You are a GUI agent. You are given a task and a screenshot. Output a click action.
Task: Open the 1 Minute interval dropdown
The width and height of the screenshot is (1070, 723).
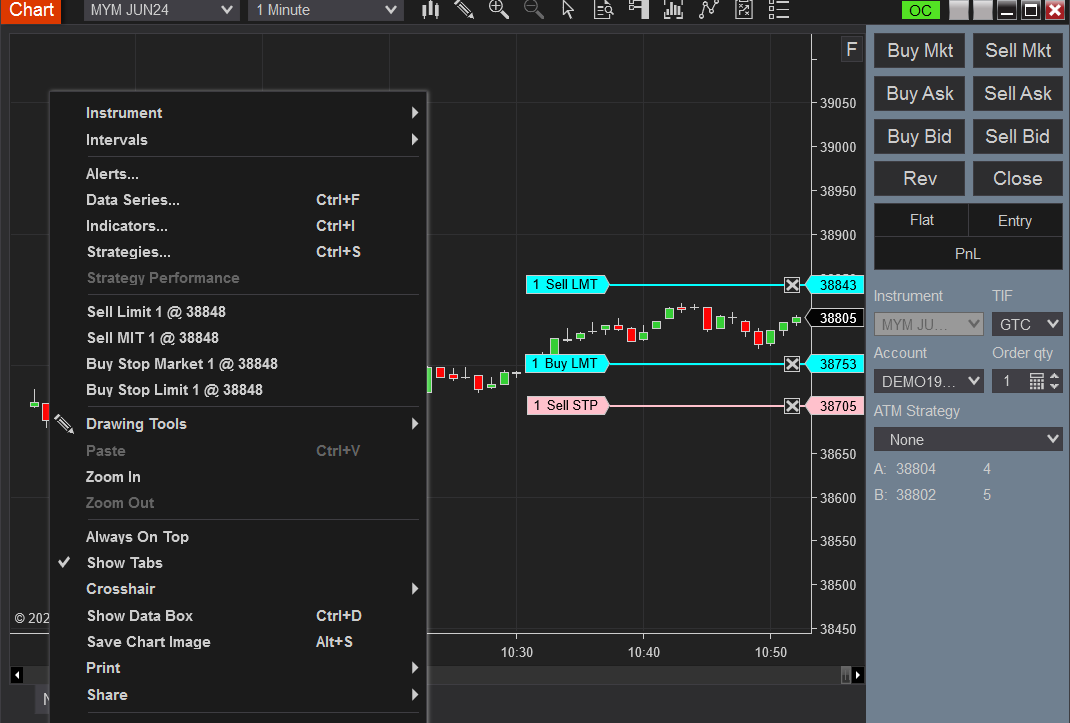(x=326, y=10)
